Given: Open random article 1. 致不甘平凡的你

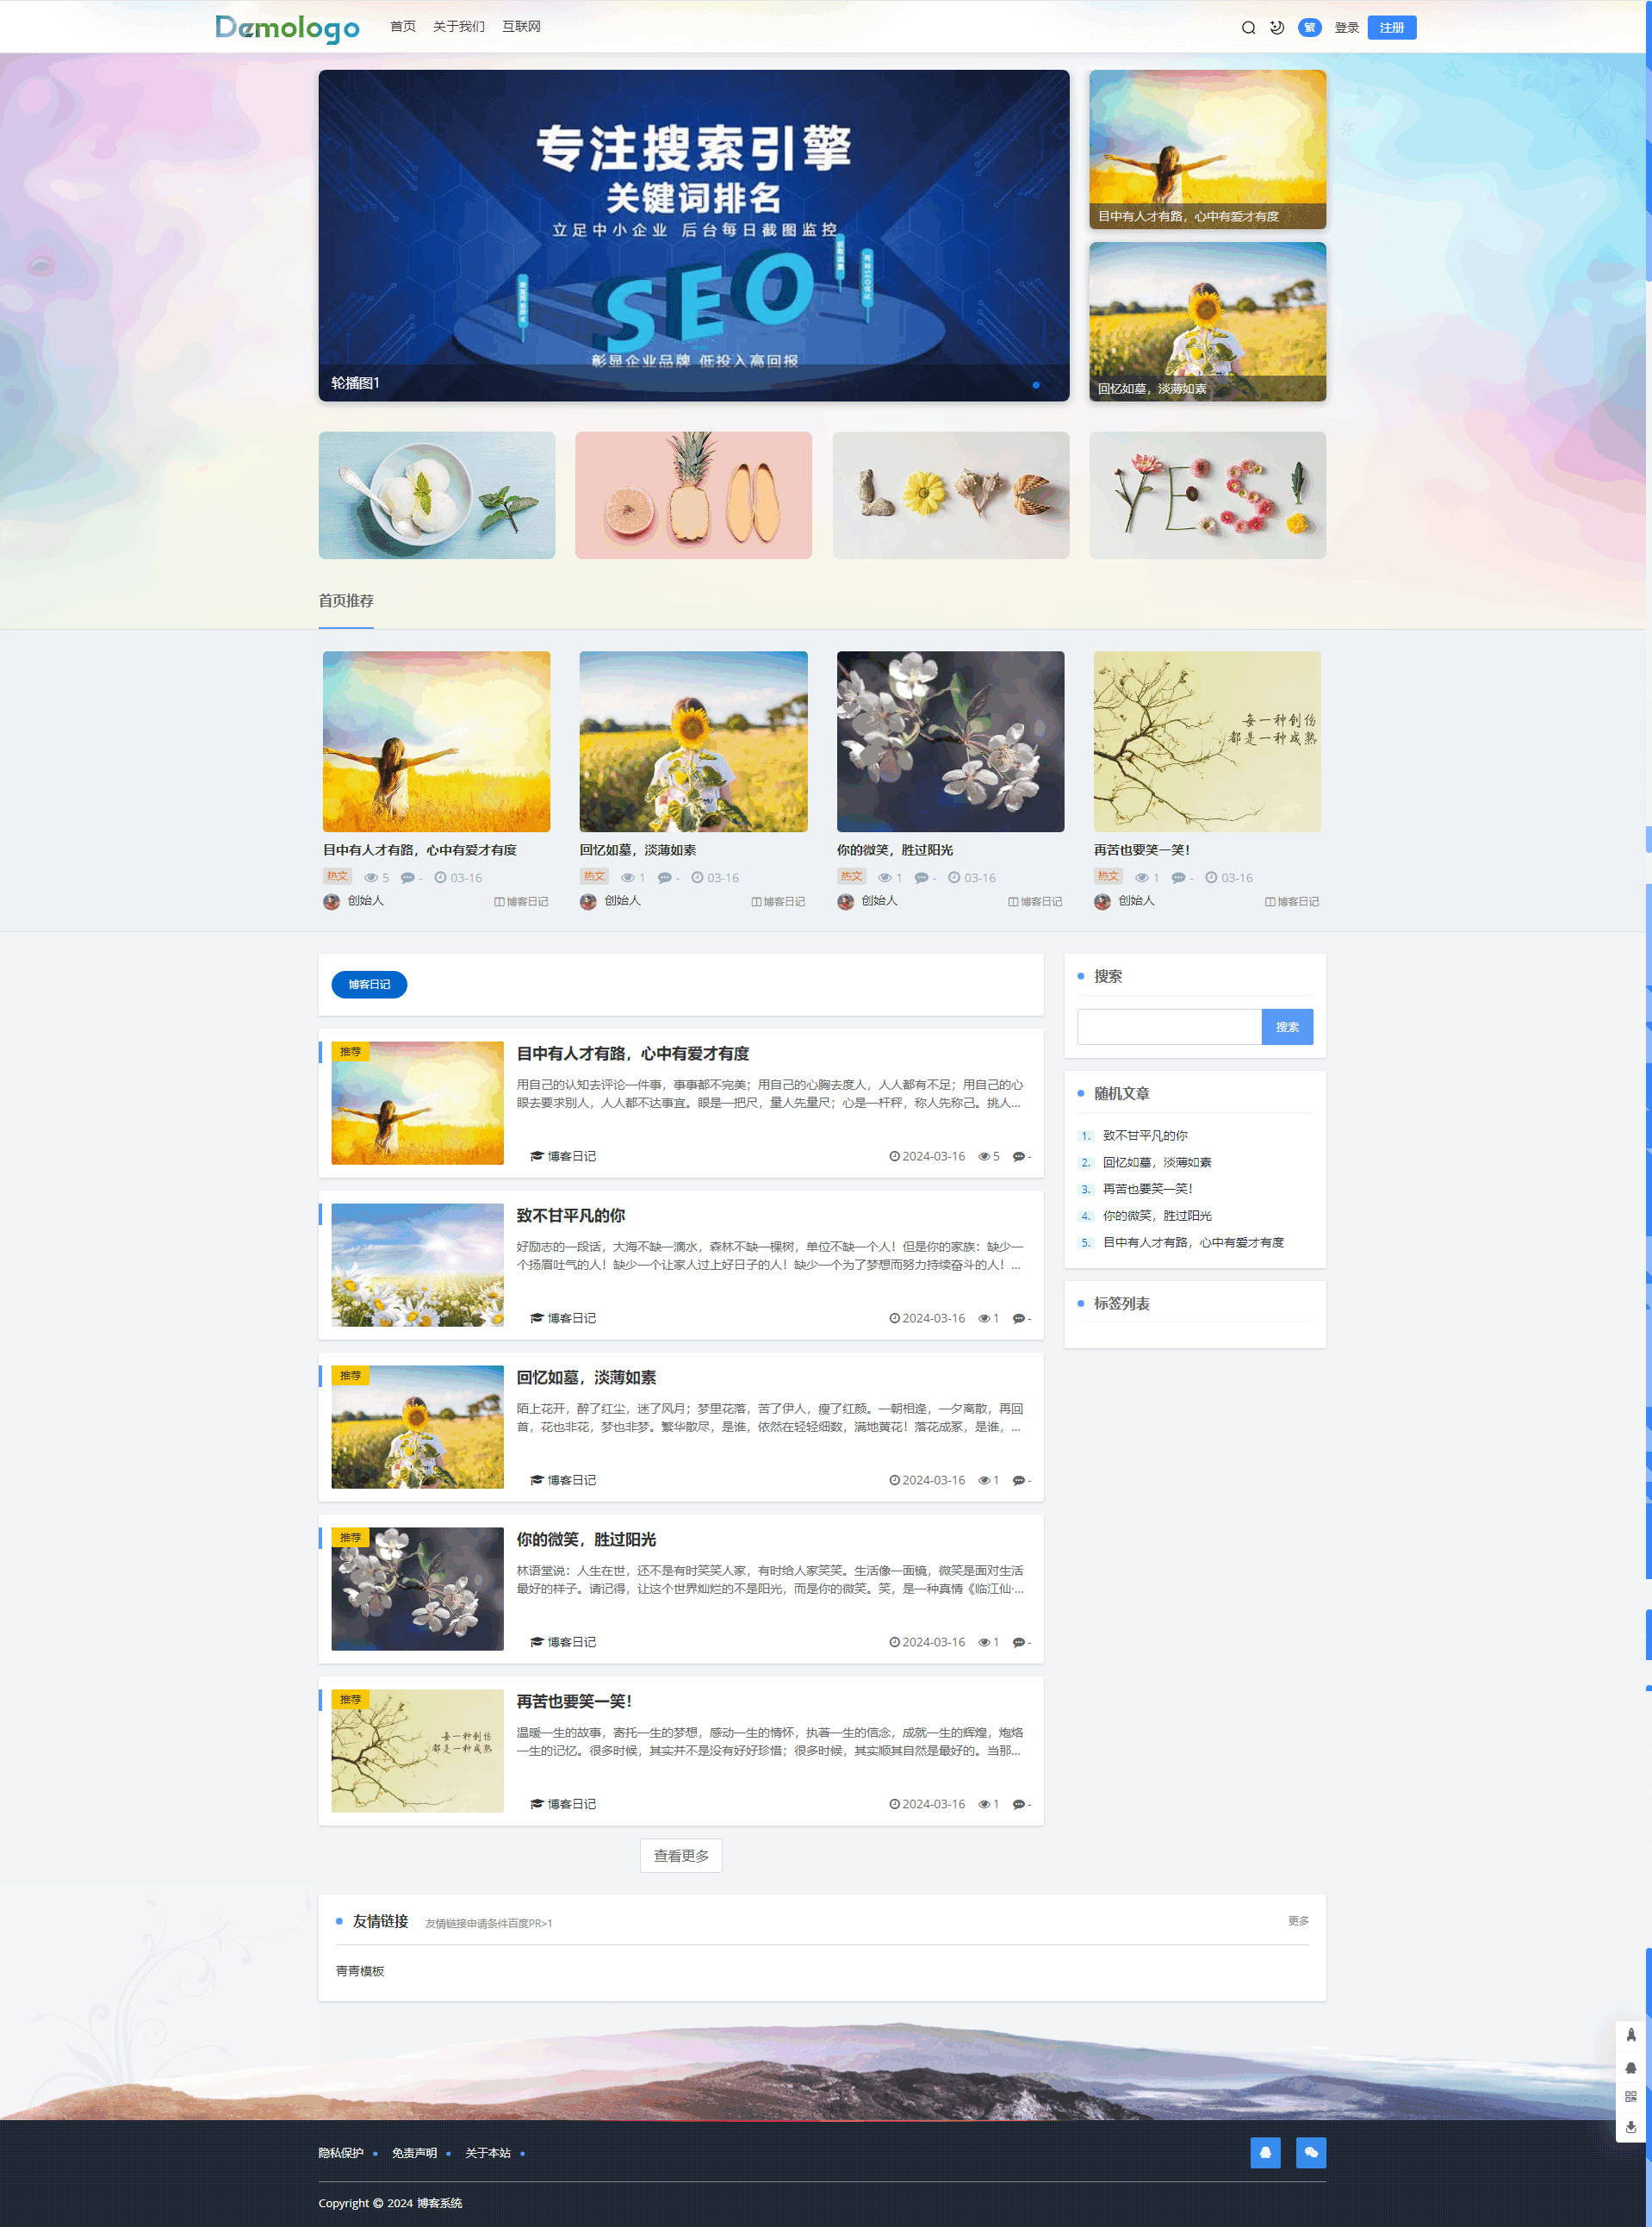Looking at the screenshot, I should [x=1145, y=1136].
